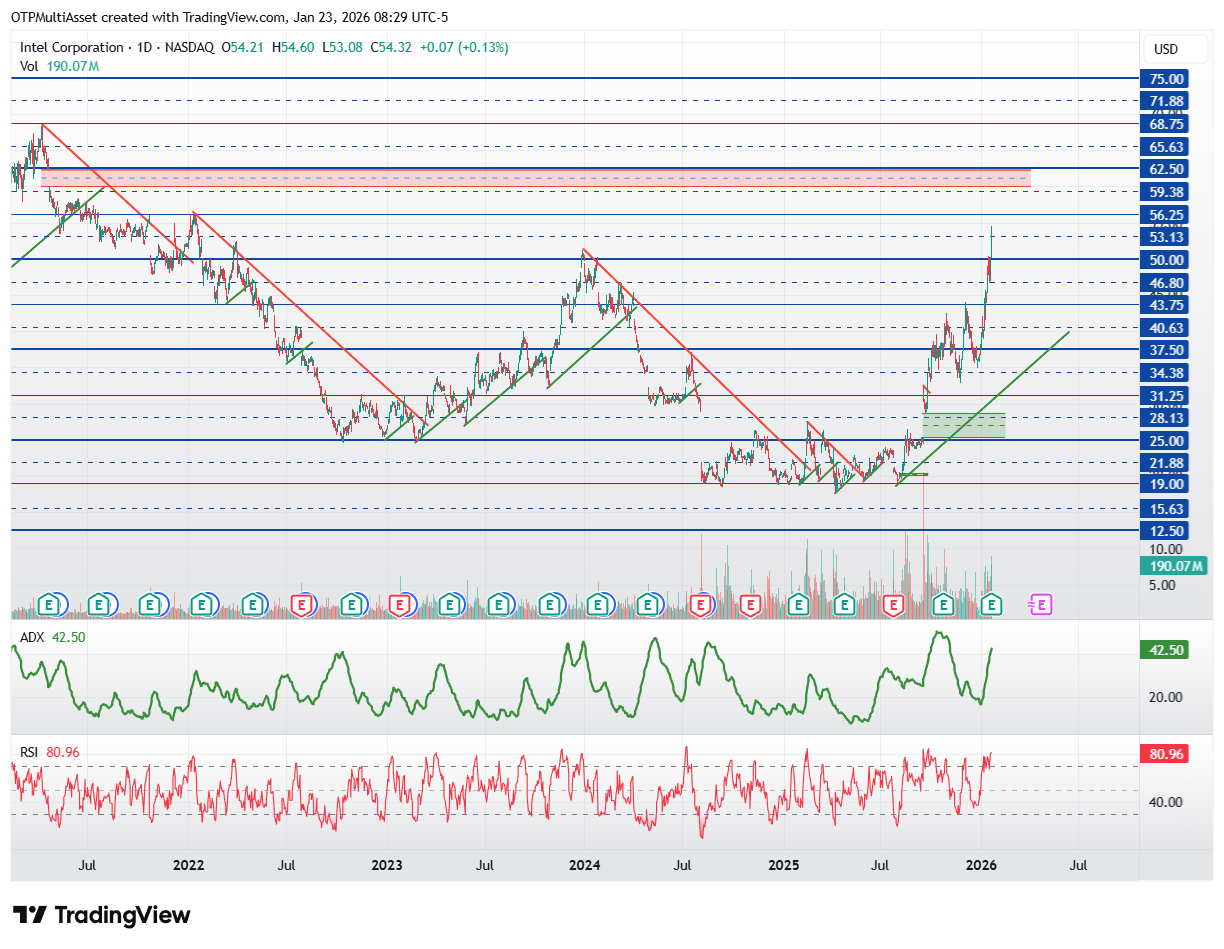Select the red earnings marker near Jul 2022
Viewport: 1224px width, 949px height.
pyautogui.click(x=301, y=604)
